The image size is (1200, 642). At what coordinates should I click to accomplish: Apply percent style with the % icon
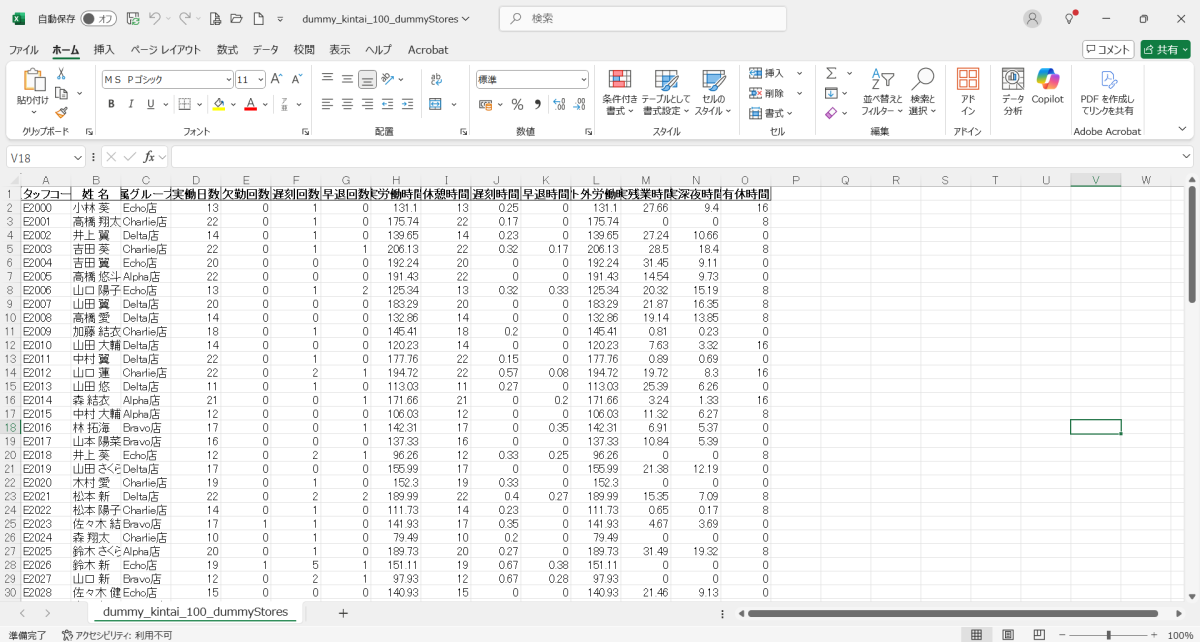point(517,104)
